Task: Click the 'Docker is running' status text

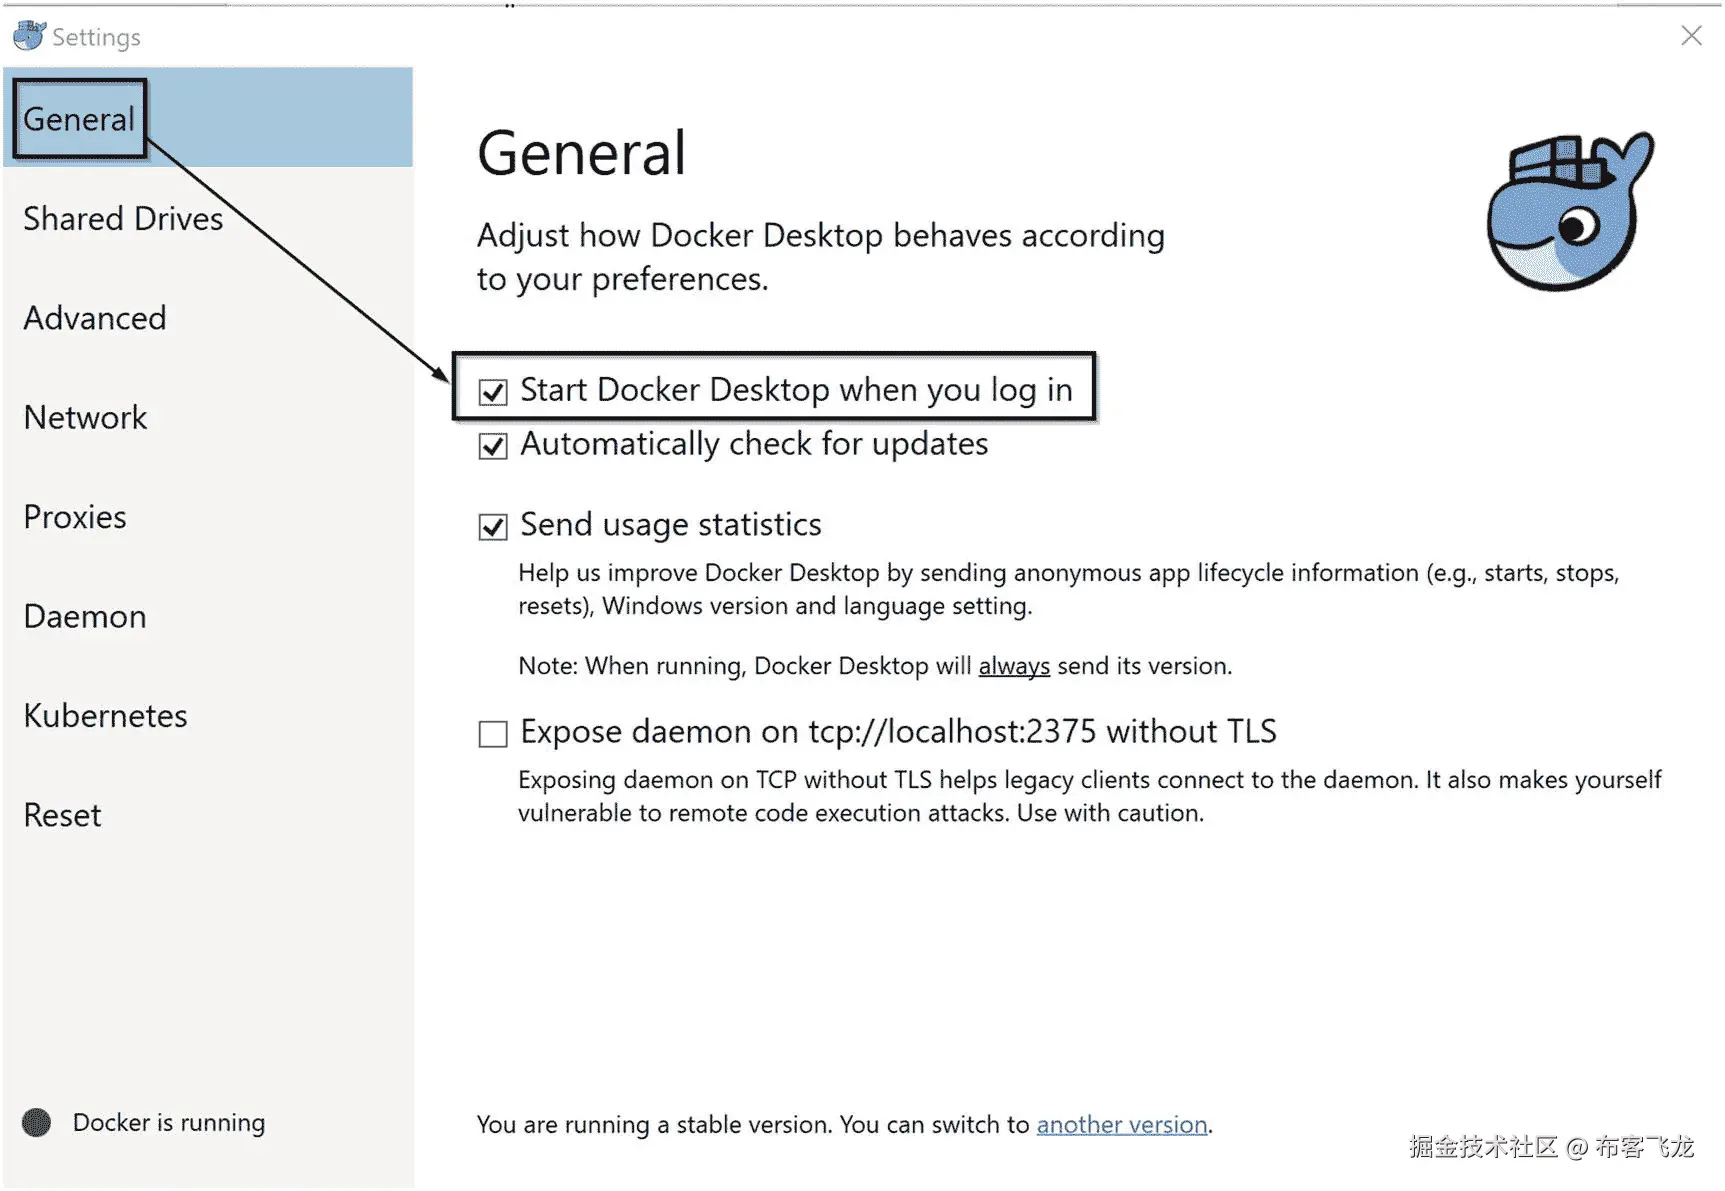Action: 169,1122
